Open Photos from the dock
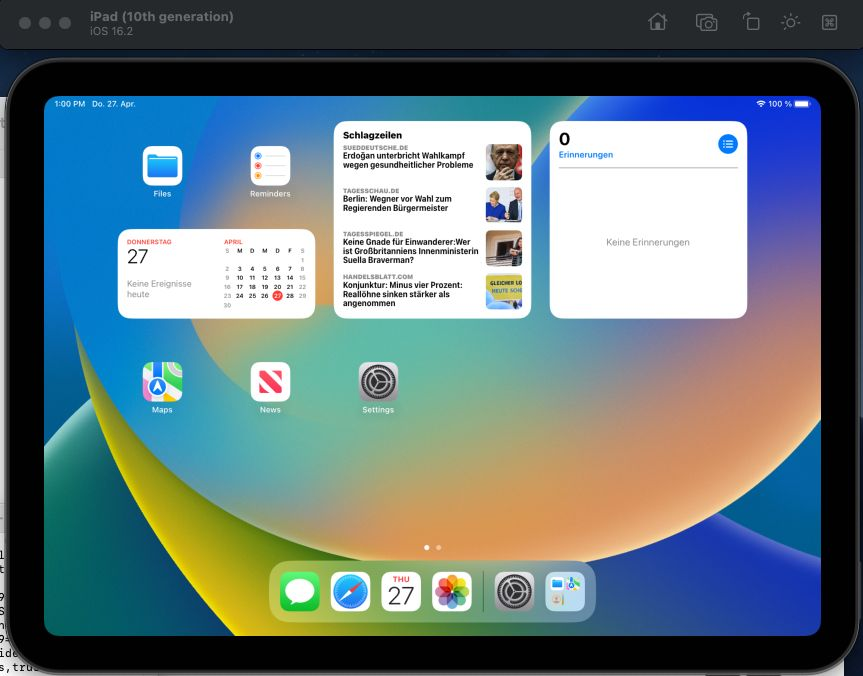Image resolution: width=863 pixels, height=676 pixels. (x=452, y=592)
